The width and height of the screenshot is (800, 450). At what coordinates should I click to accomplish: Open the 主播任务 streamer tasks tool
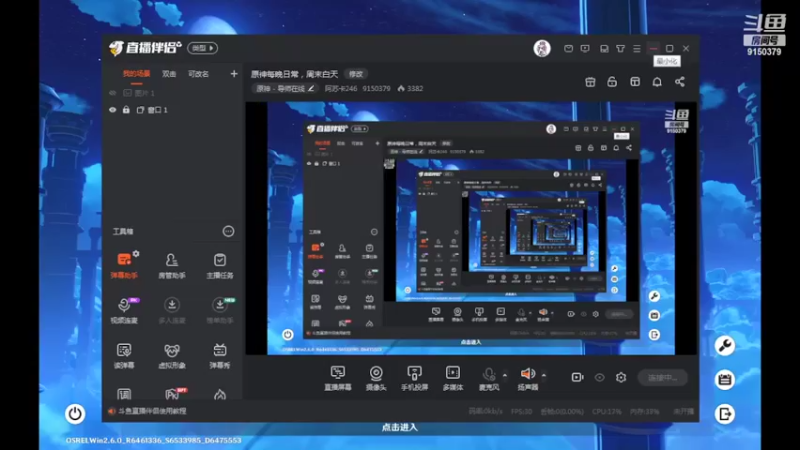[220, 266]
